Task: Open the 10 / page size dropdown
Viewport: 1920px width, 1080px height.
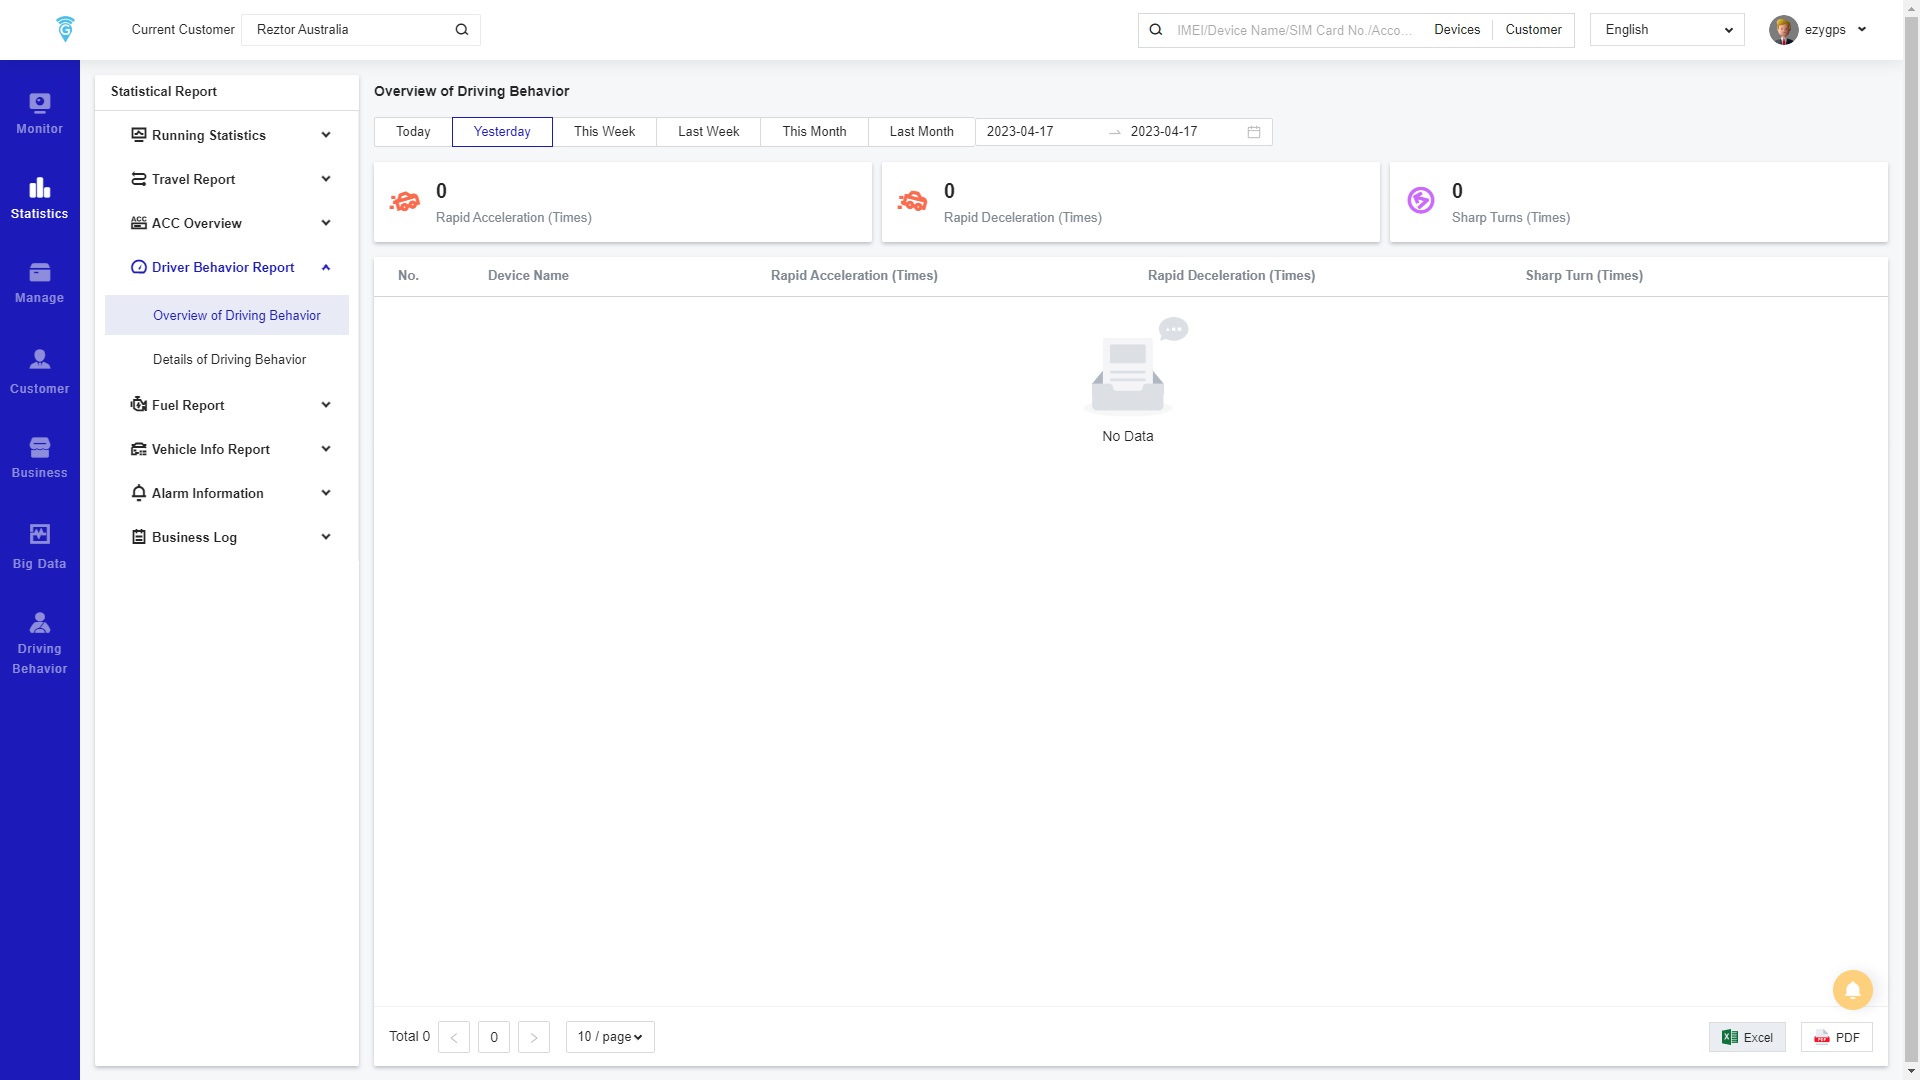Action: pos(610,1037)
